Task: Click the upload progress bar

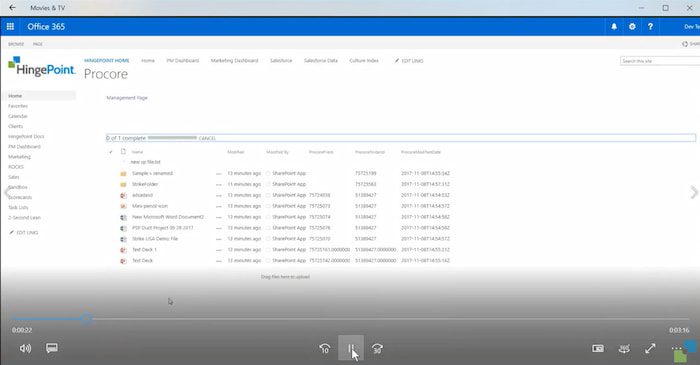Action: click(x=172, y=138)
